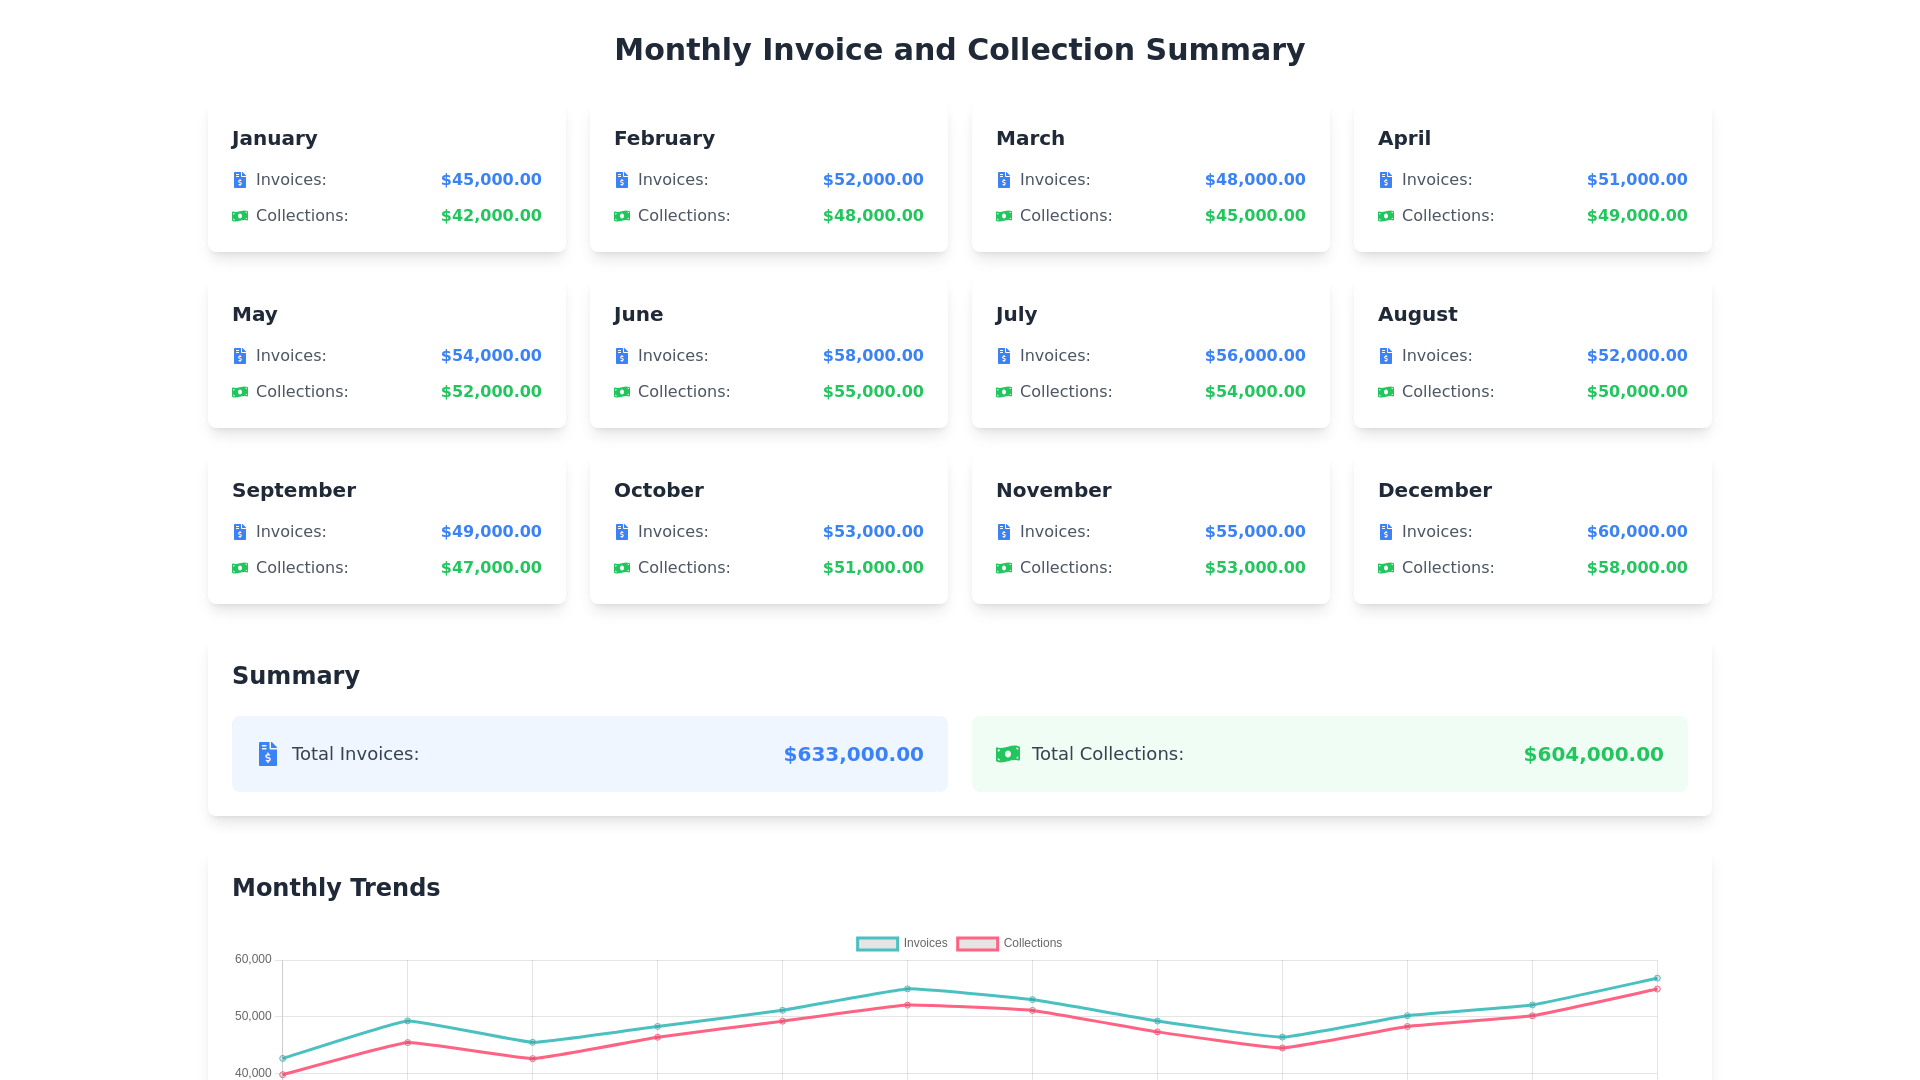Click the $604,000.00 total collections amount
Screen dimensions: 1920x1080
point(1593,754)
